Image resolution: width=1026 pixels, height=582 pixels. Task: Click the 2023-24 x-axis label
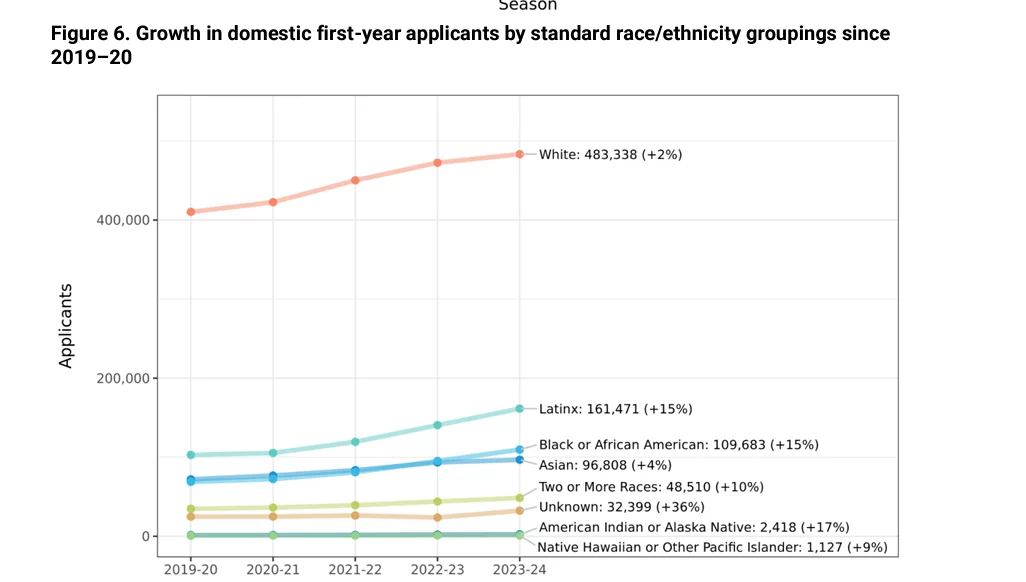520,570
